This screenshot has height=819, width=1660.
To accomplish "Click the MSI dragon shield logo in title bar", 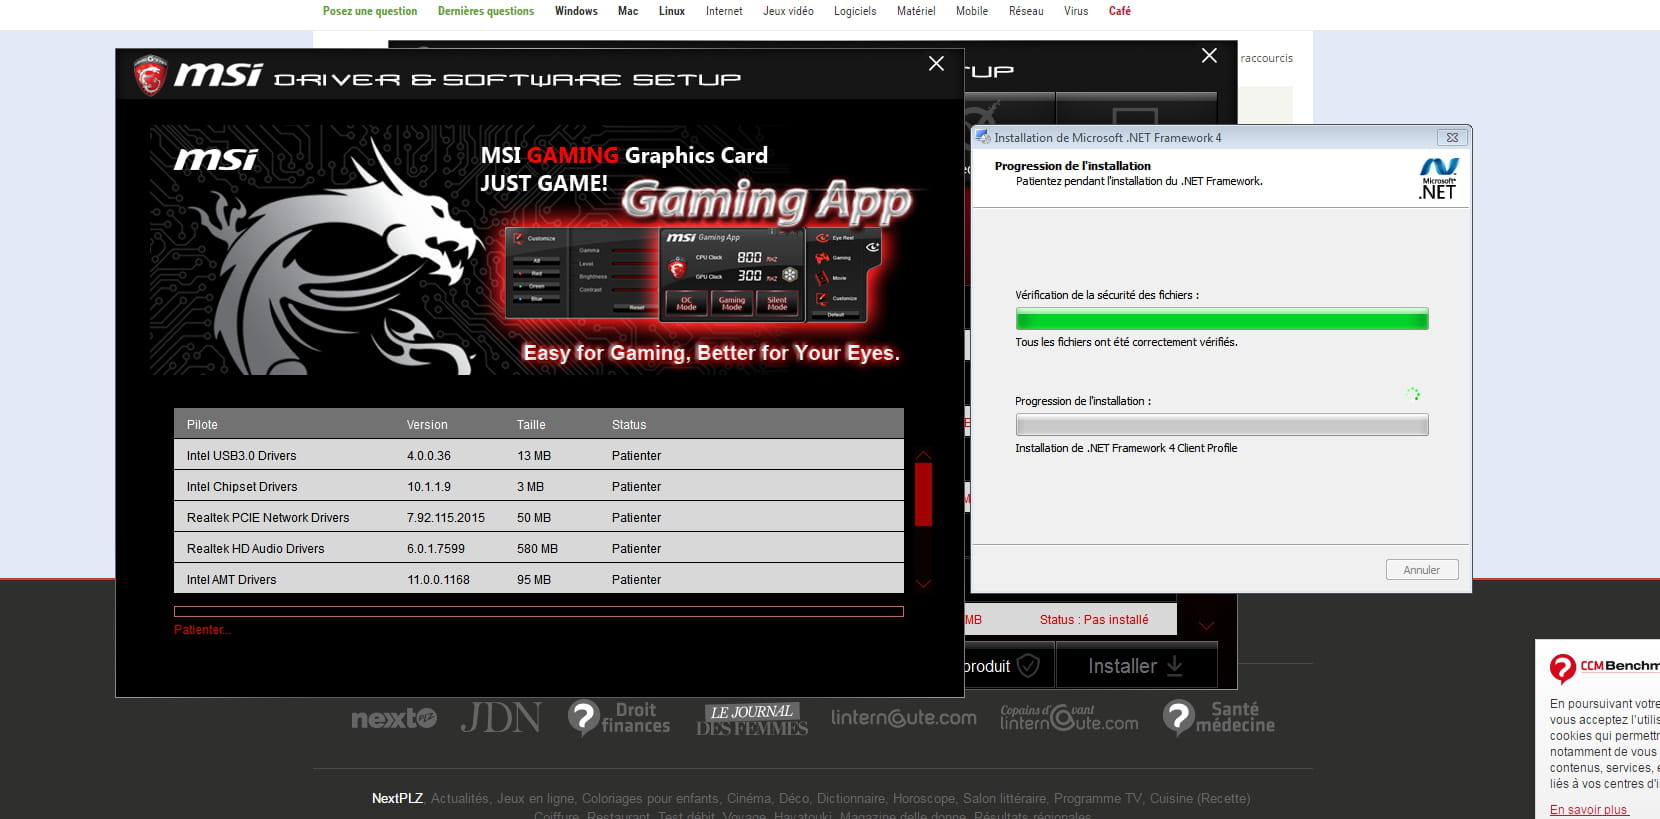I will click(x=150, y=75).
